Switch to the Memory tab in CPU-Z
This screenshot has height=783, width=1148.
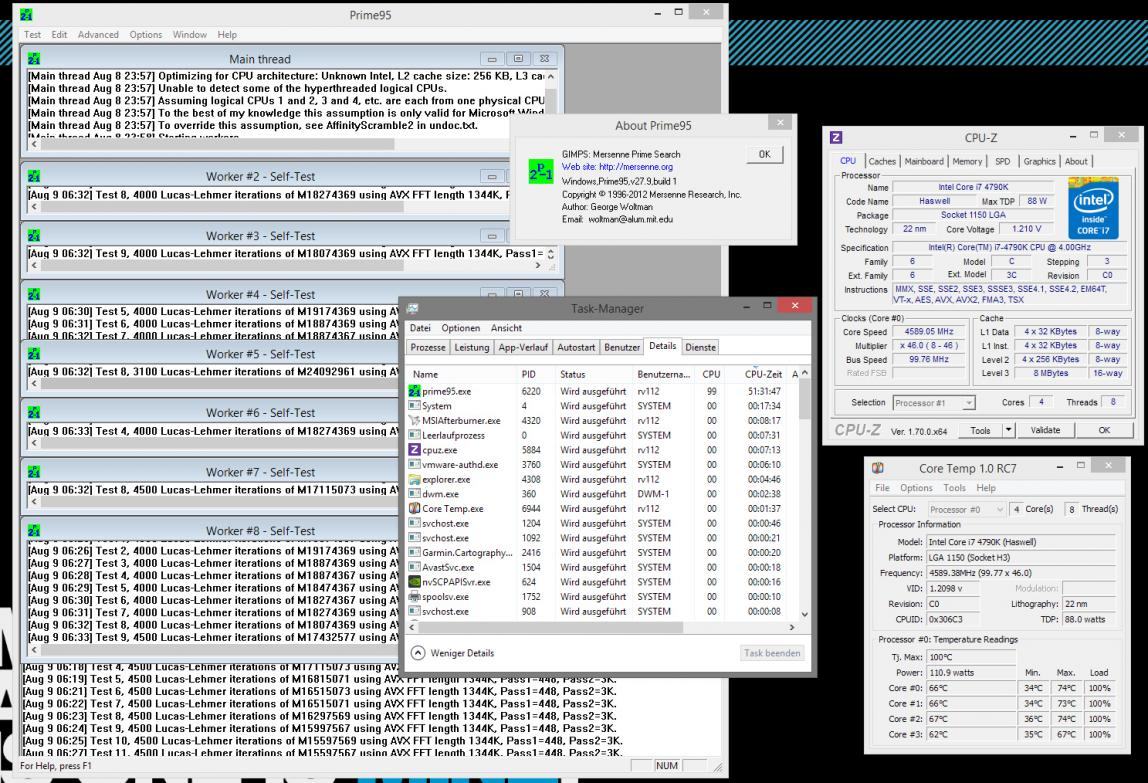967,161
